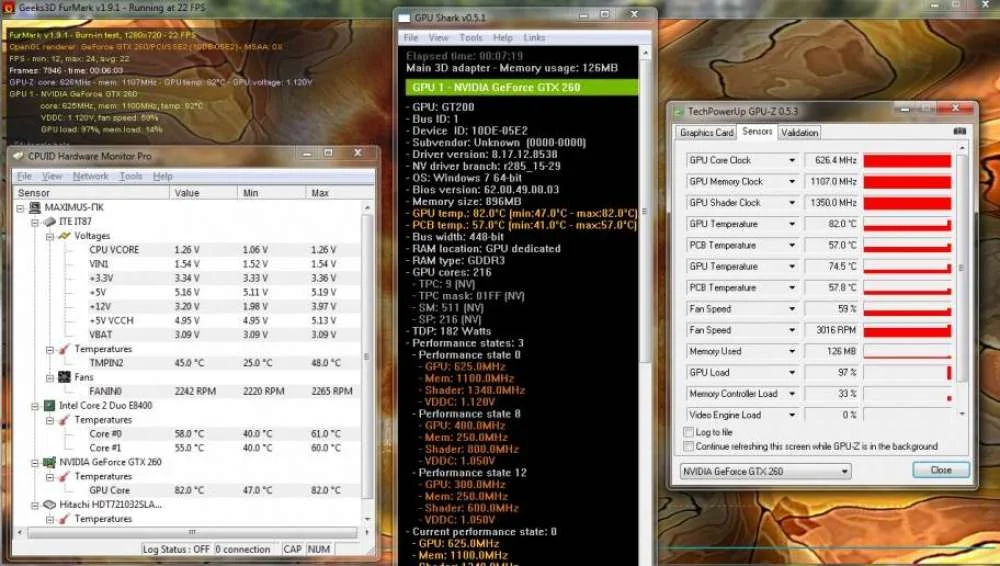The width and height of the screenshot is (1000, 566).
Task: Click the Value column header
Action: [202, 193]
